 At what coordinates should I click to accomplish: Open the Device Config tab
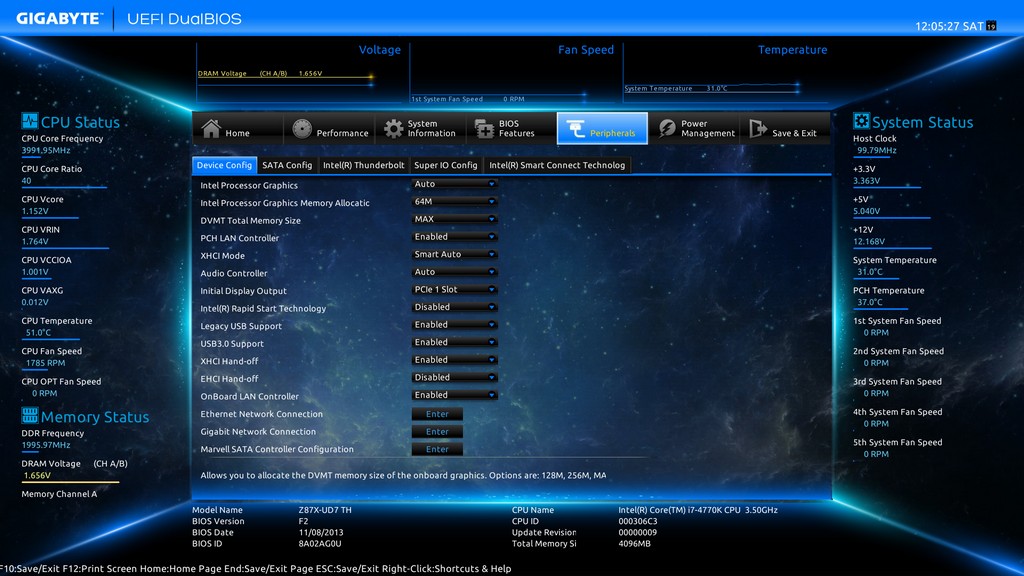click(x=224, y=165)
